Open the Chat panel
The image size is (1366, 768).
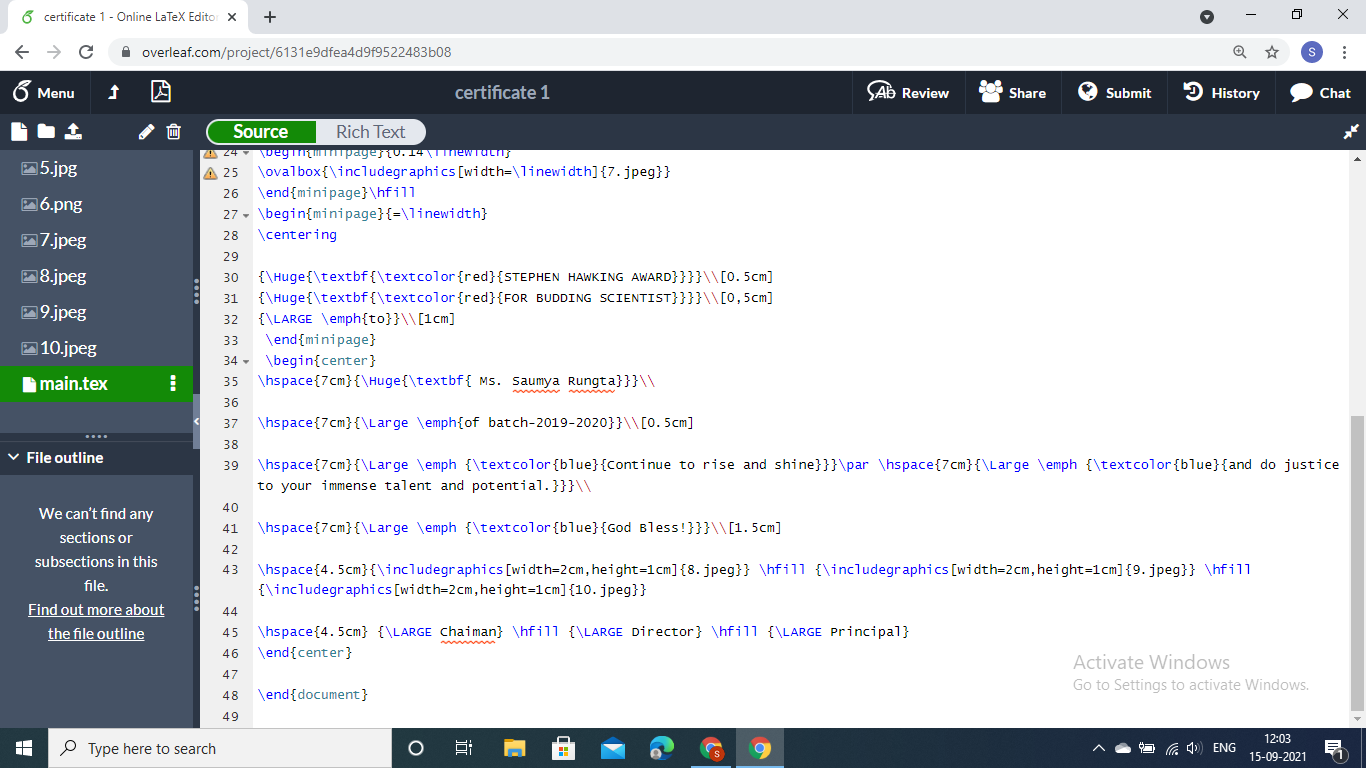click(1320, 93)
